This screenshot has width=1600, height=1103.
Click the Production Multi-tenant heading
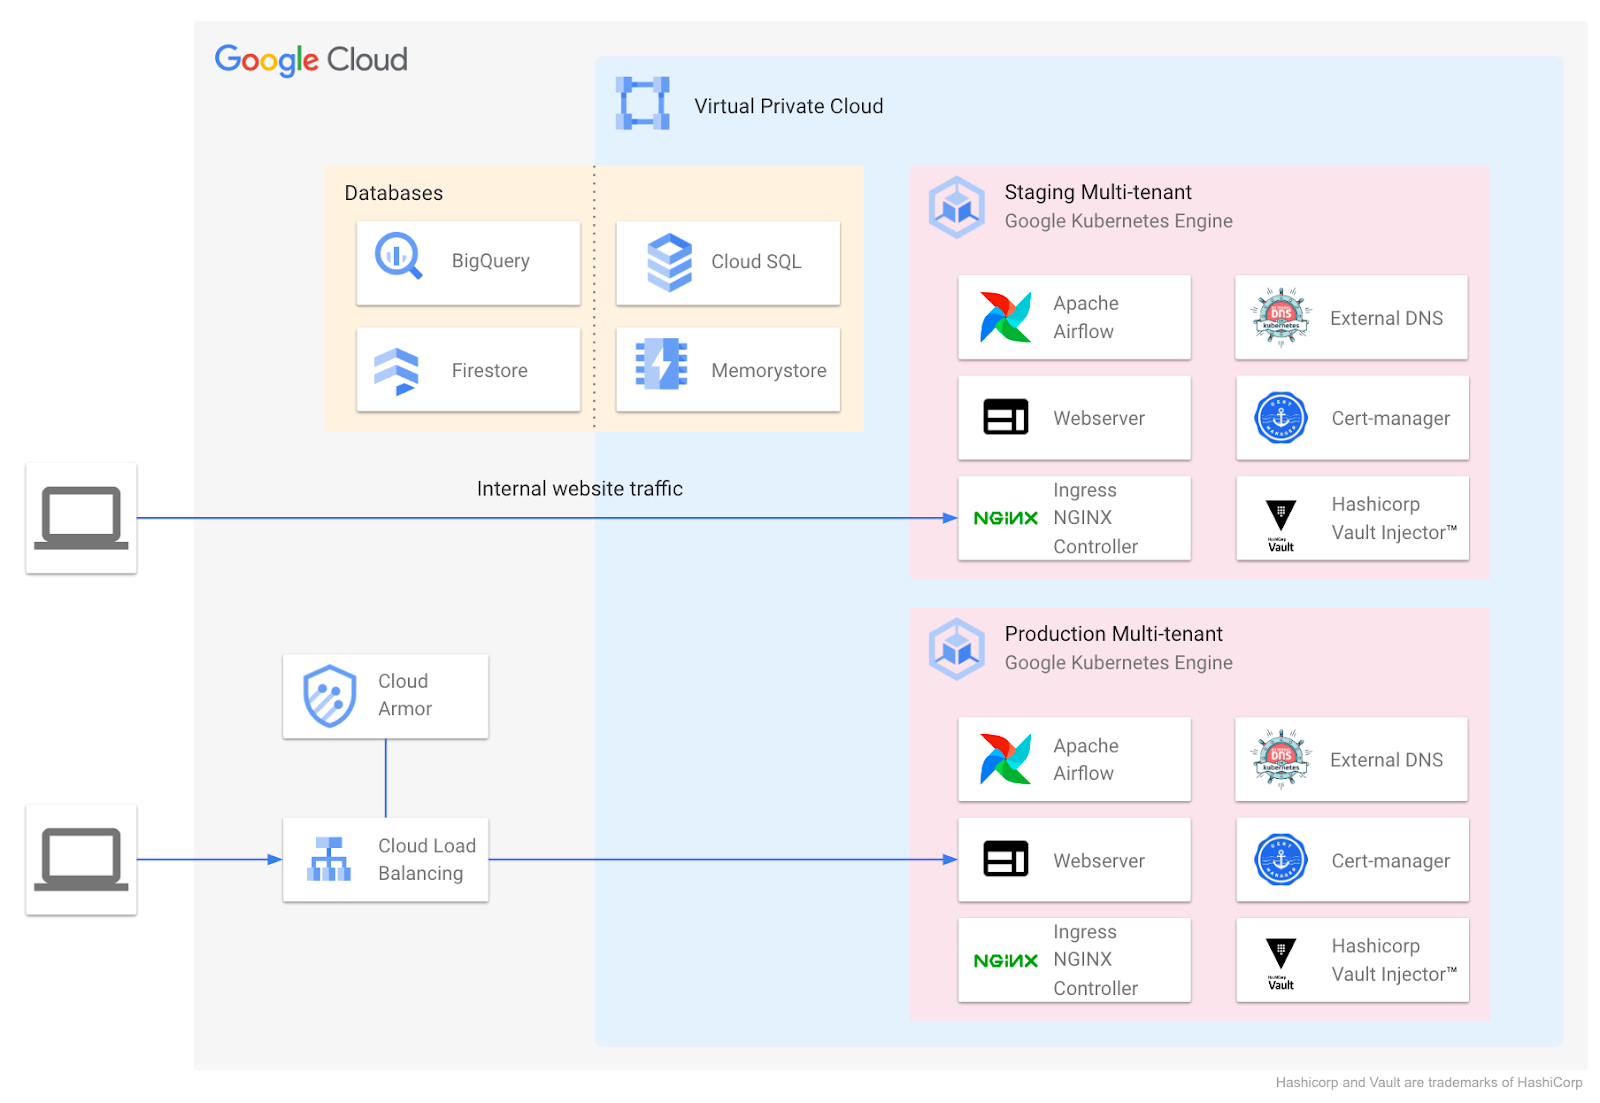[x=1113, y=634]
